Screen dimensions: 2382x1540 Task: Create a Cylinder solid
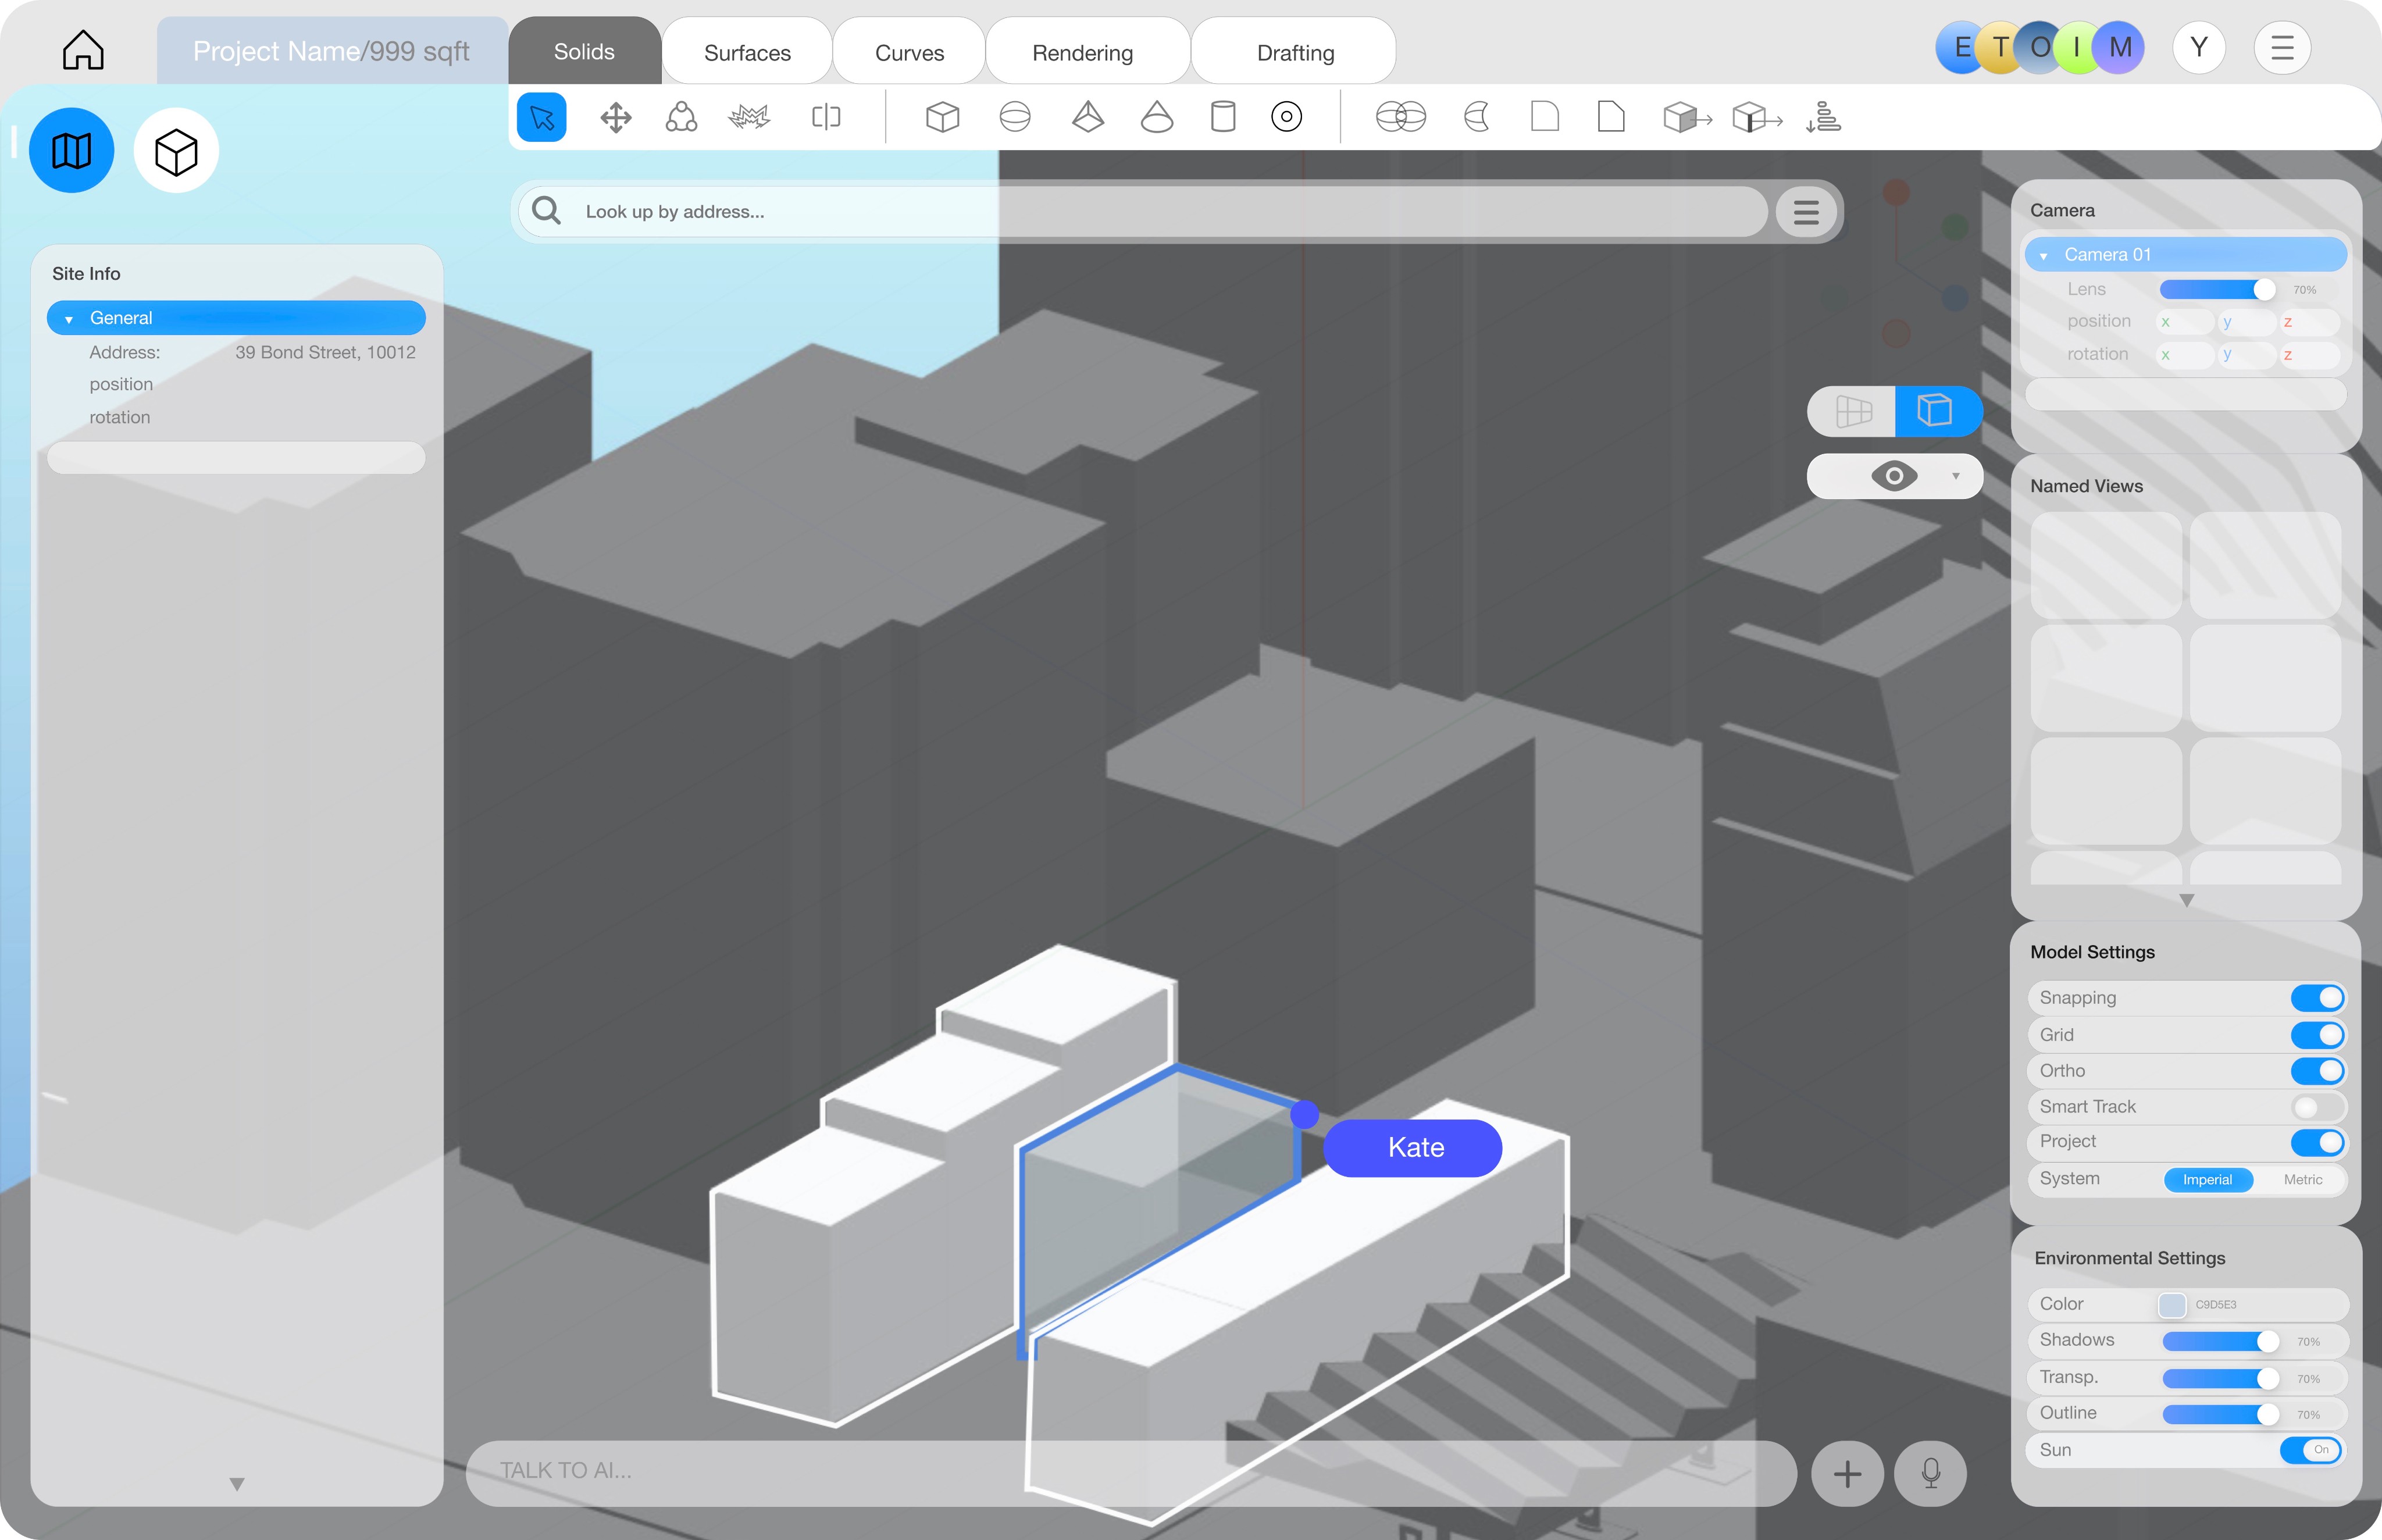pos(1223,118)
